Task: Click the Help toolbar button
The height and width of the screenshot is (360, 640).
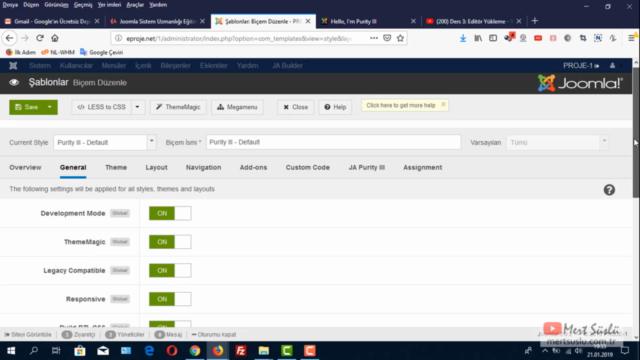Action: [335, 107]
